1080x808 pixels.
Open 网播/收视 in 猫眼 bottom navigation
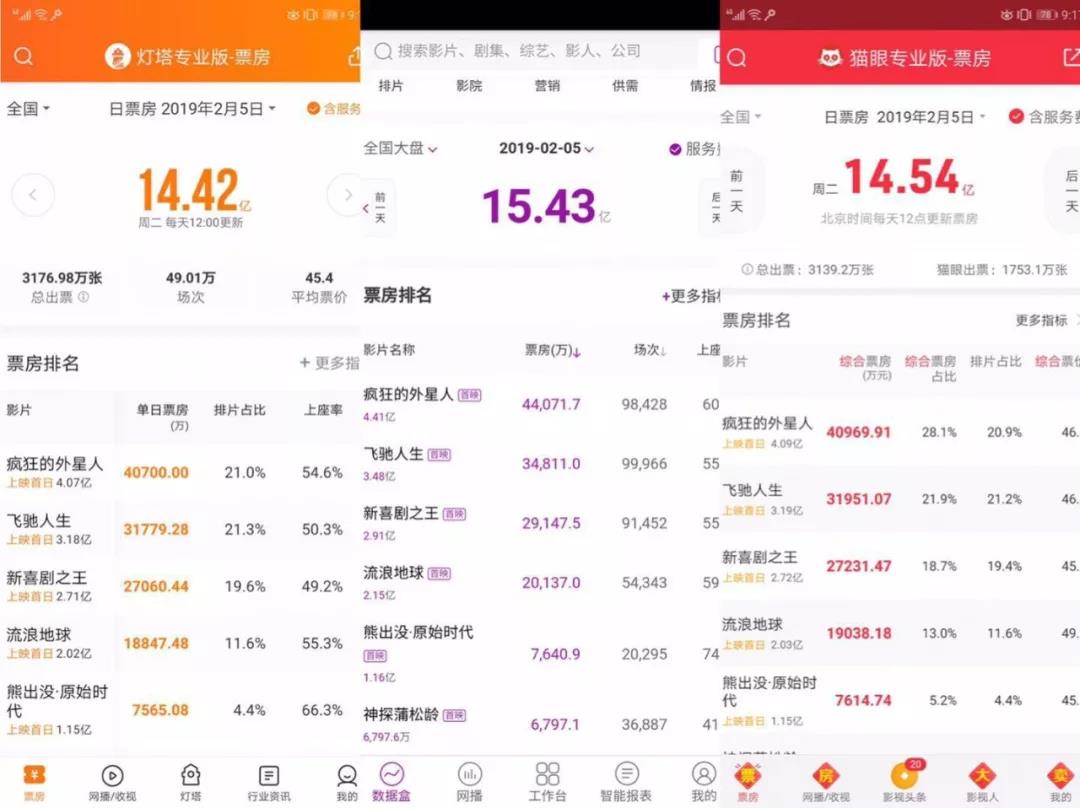pyautogui.click(x=826, y=783)
